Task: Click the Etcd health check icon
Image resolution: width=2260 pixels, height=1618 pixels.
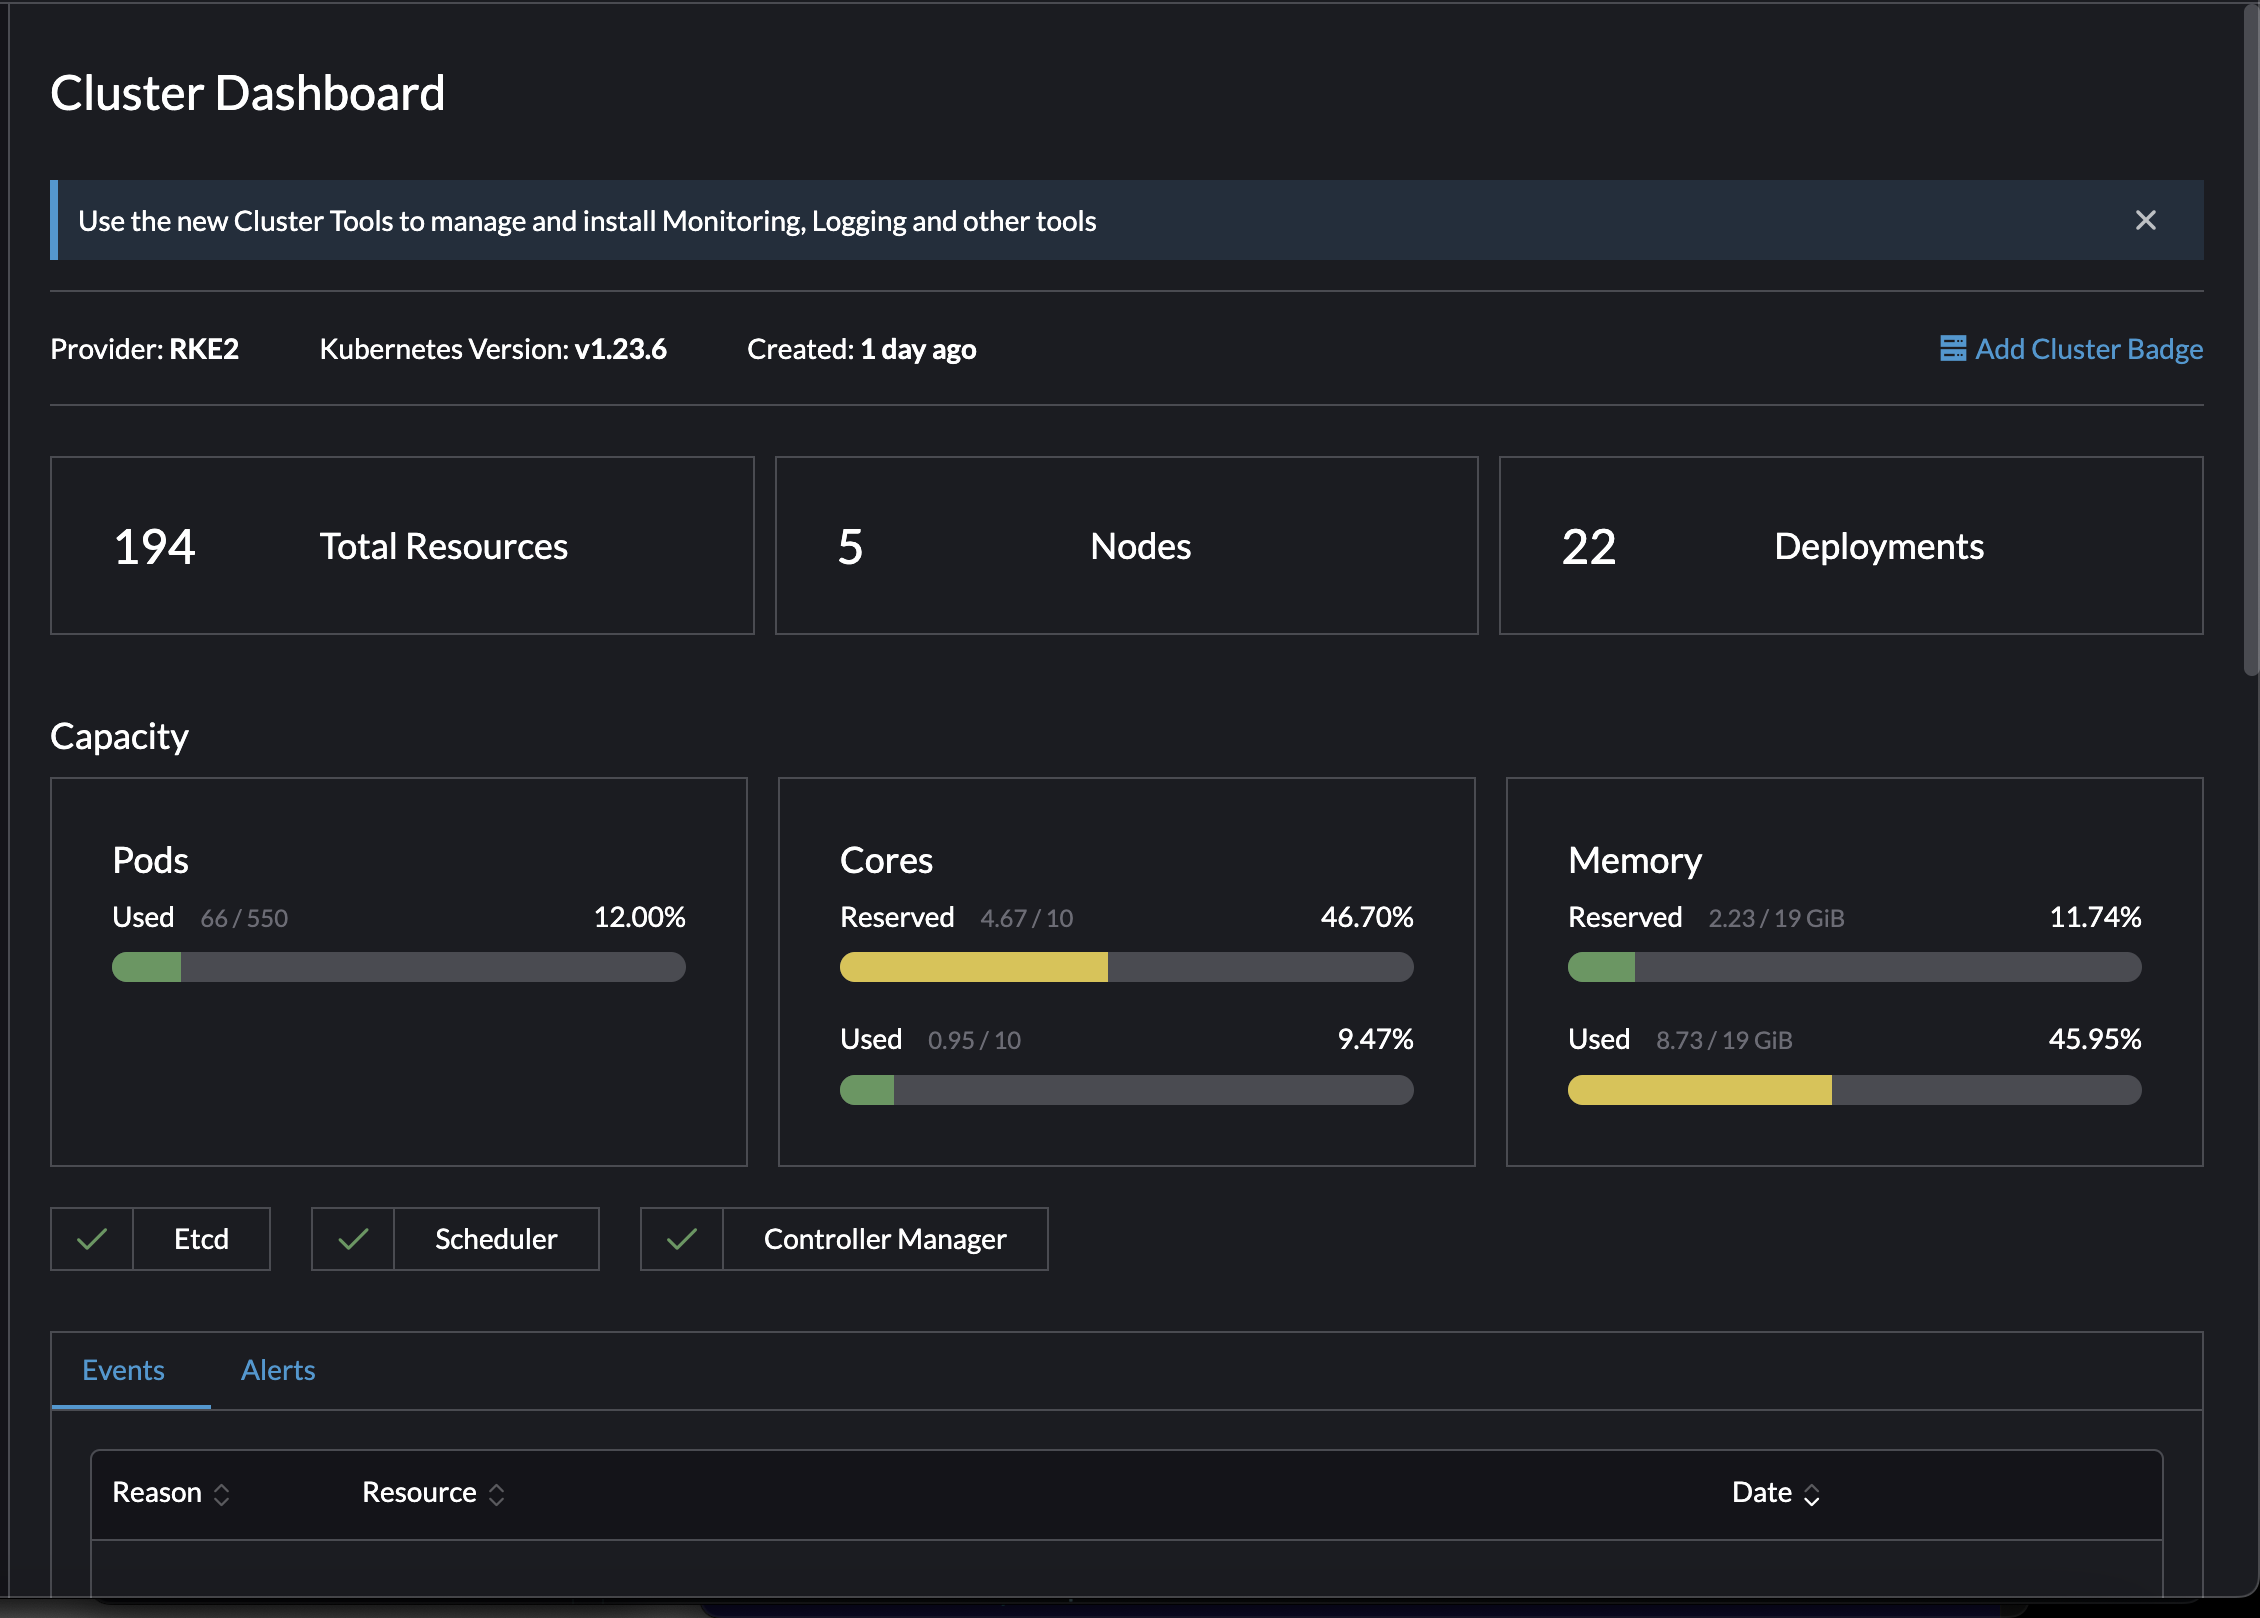Action: tap(90, 1238)
